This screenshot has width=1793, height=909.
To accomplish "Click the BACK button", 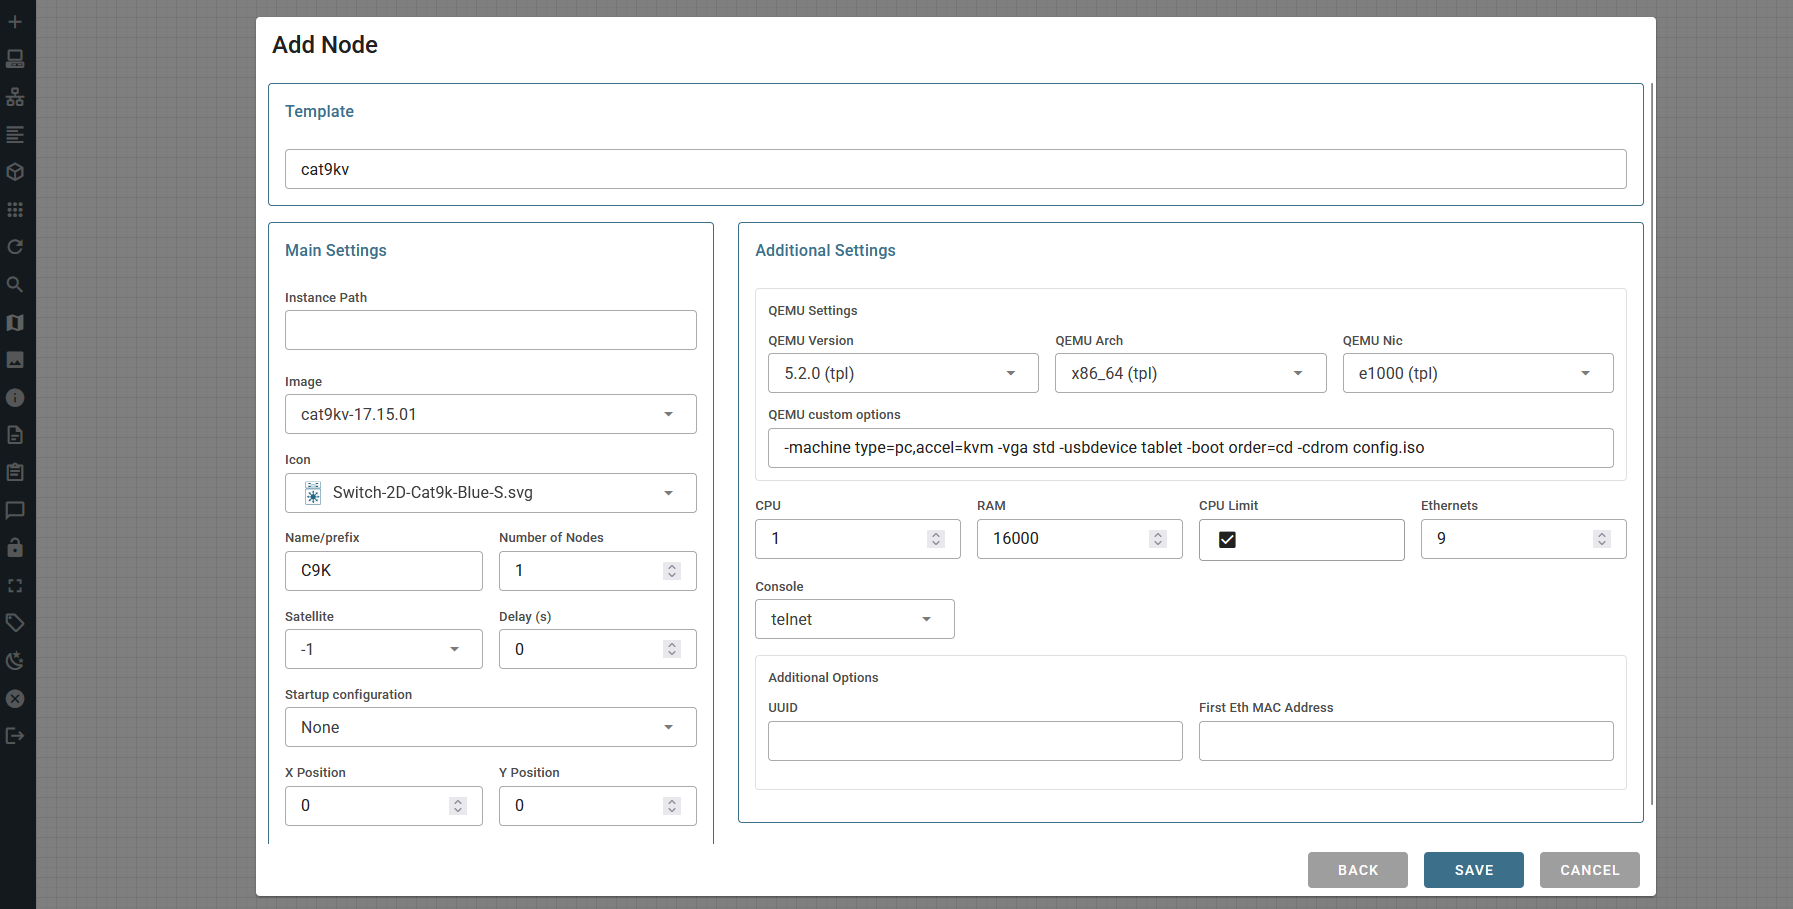I will (x=1358, y=870).
